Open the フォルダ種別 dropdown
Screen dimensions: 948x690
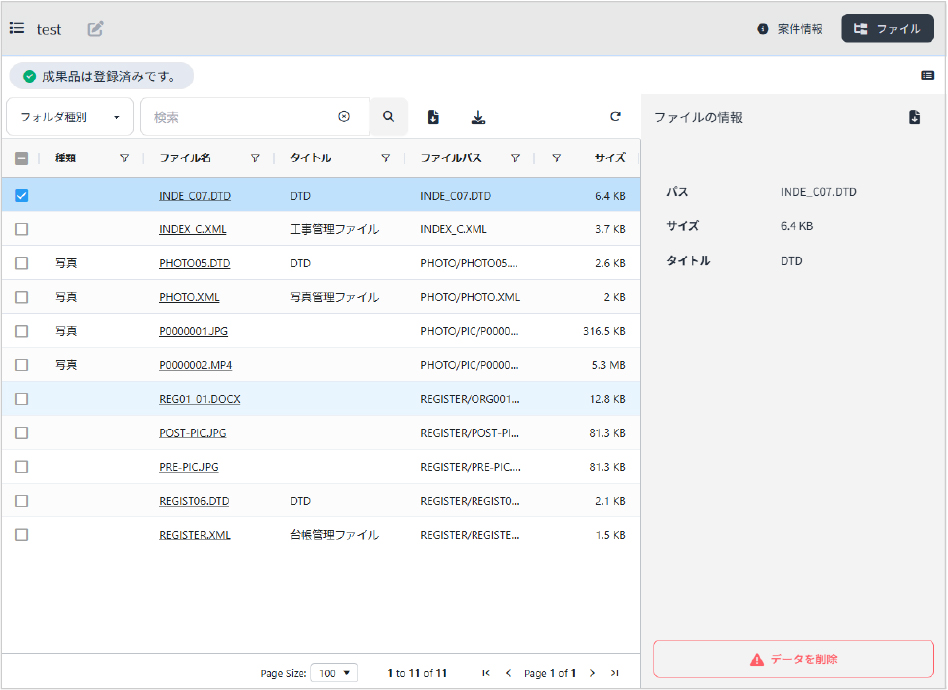click(70, 117)
